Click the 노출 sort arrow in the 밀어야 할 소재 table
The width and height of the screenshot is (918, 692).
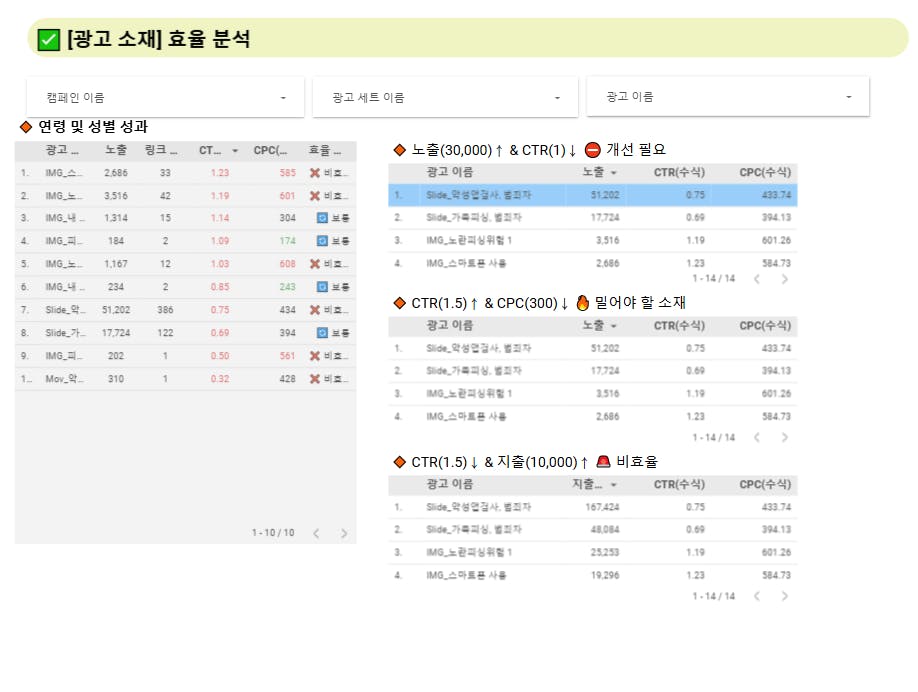coord(614,326)
